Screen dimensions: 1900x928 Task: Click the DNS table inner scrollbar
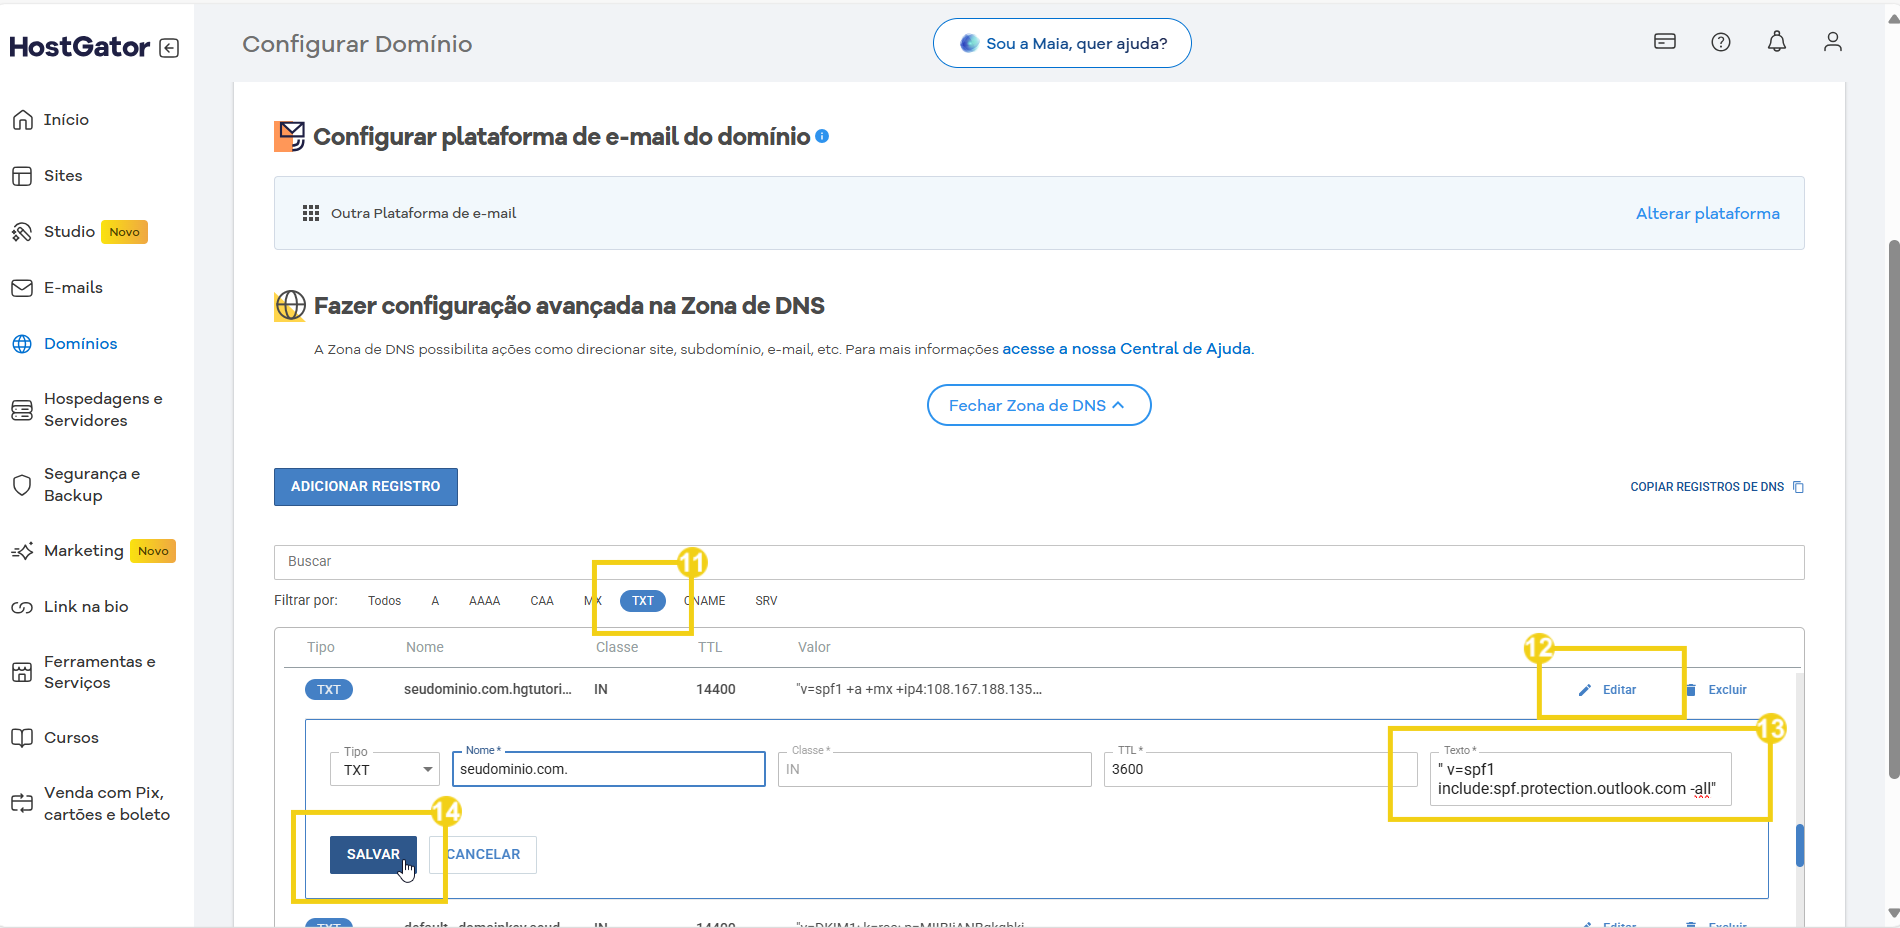tap(1800, 845)
